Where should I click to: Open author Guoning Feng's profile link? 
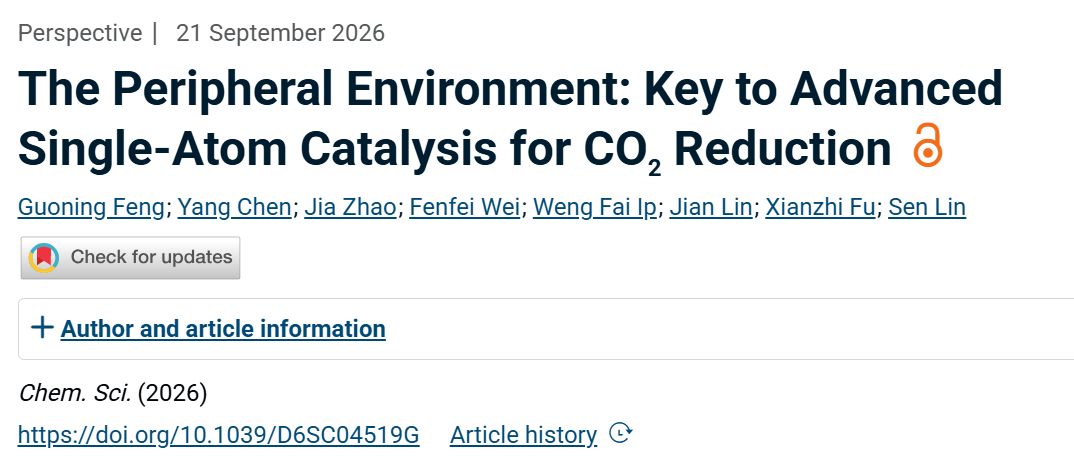tap(92, 207)
